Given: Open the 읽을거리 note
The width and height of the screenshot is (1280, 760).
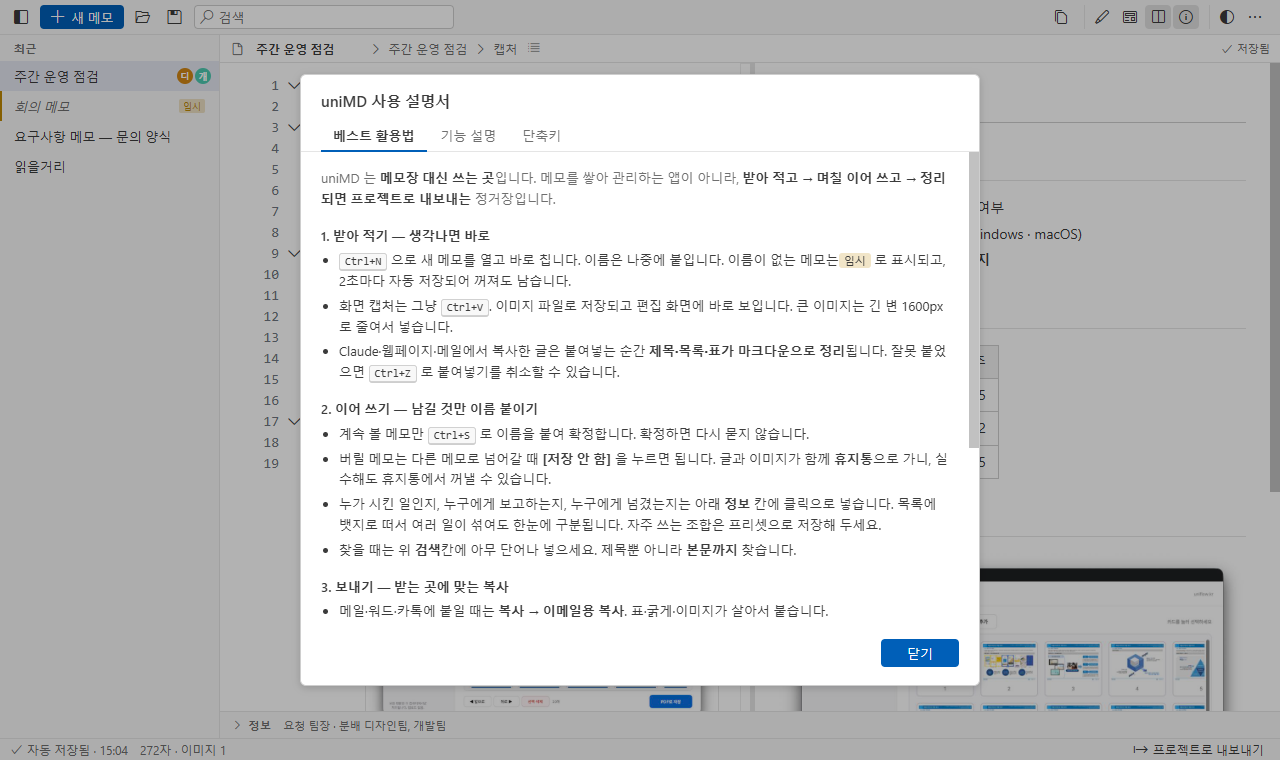Looking at the screenshot, I should (109, 166).
